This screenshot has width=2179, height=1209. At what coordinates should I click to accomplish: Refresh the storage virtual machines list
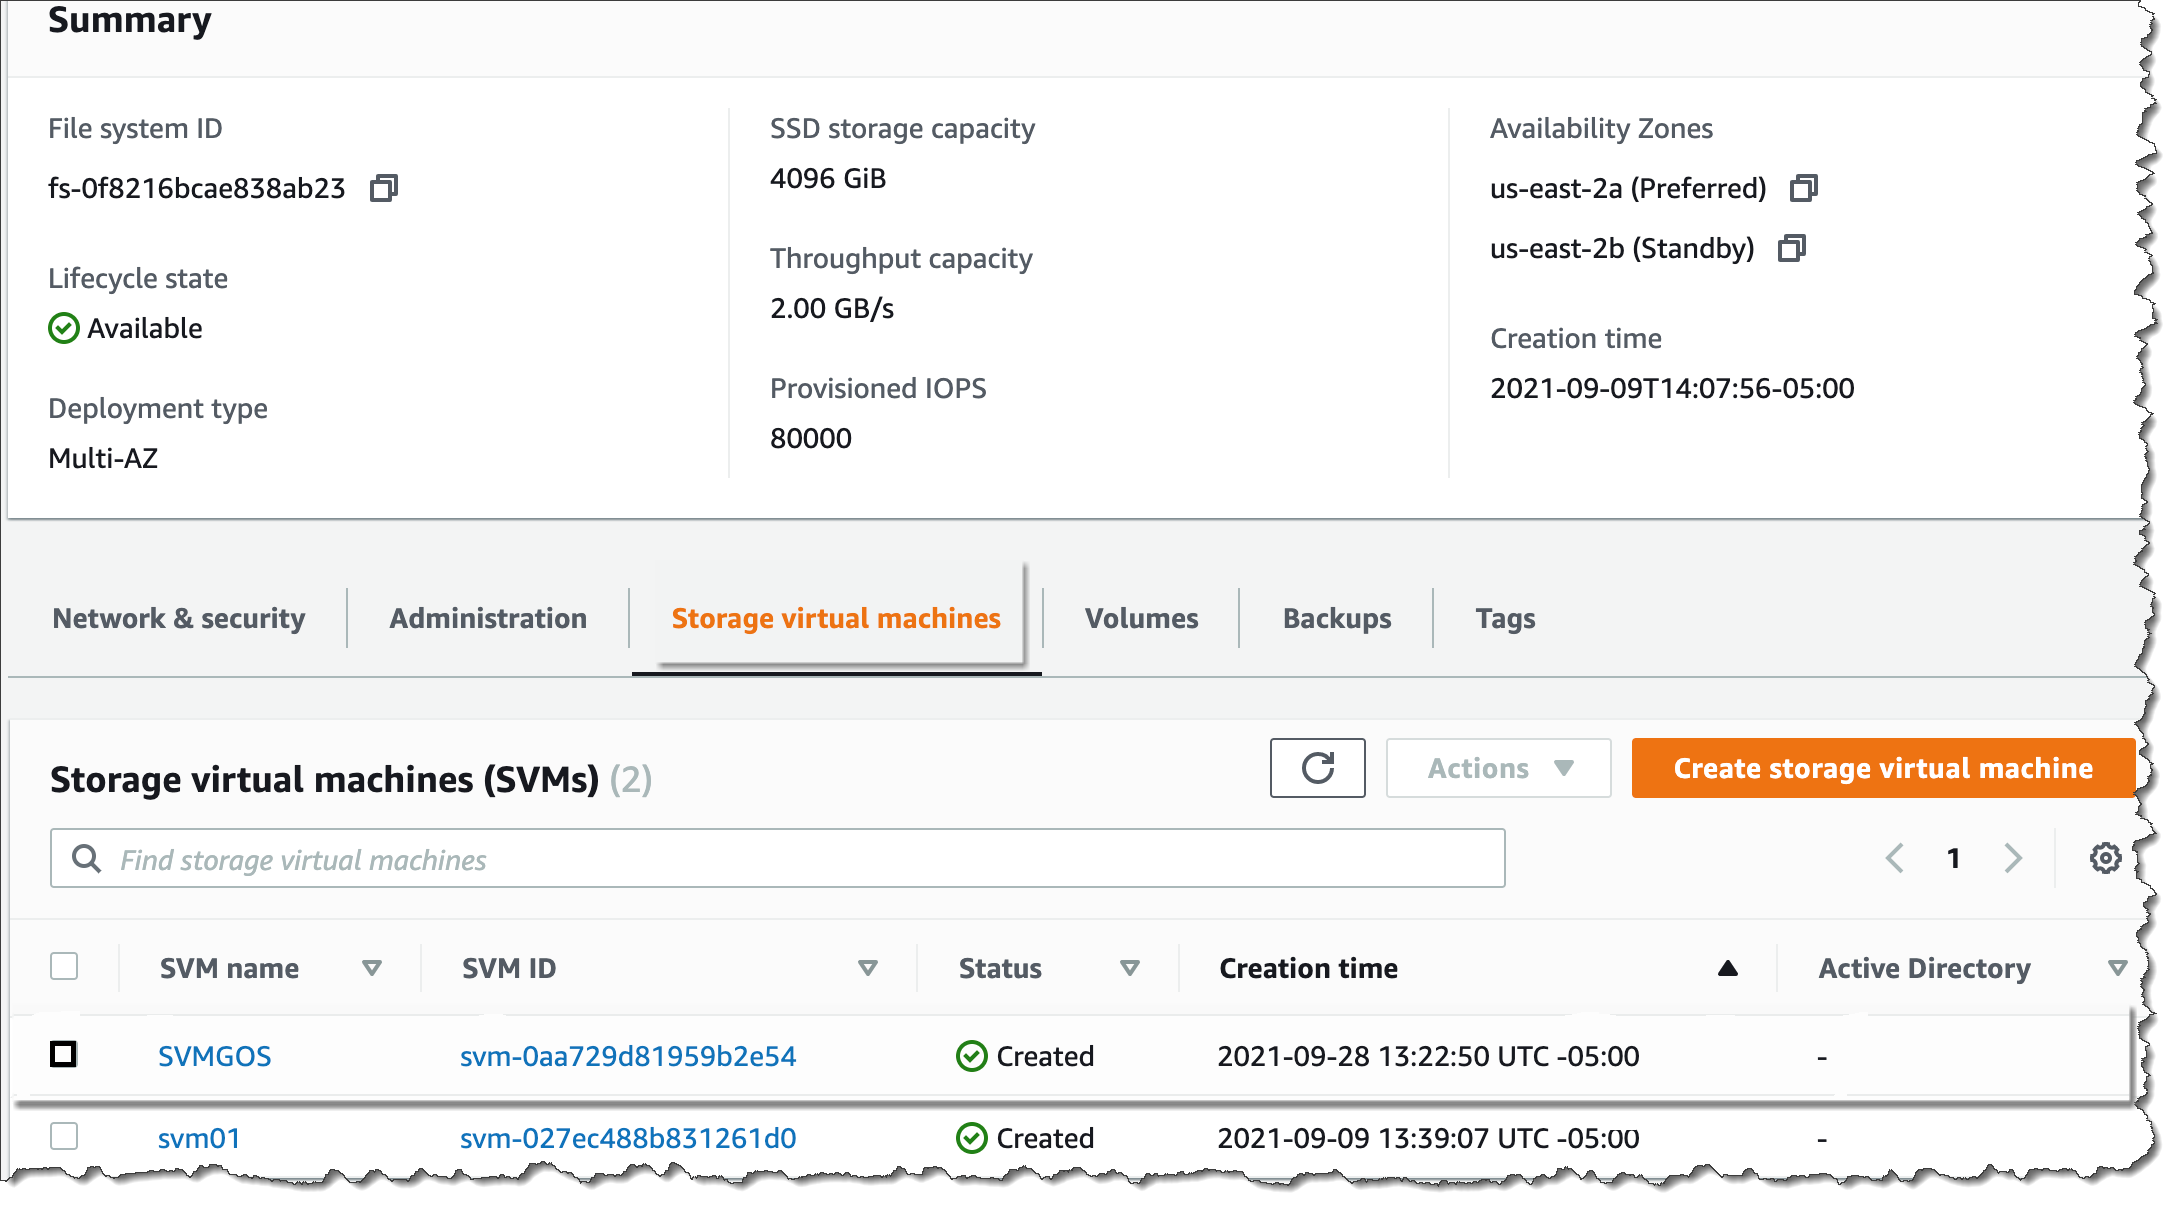pos(1317,768)
